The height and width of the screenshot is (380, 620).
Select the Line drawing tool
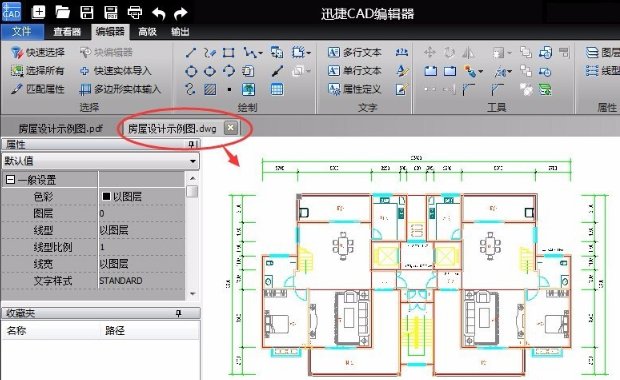click(191, 53)
